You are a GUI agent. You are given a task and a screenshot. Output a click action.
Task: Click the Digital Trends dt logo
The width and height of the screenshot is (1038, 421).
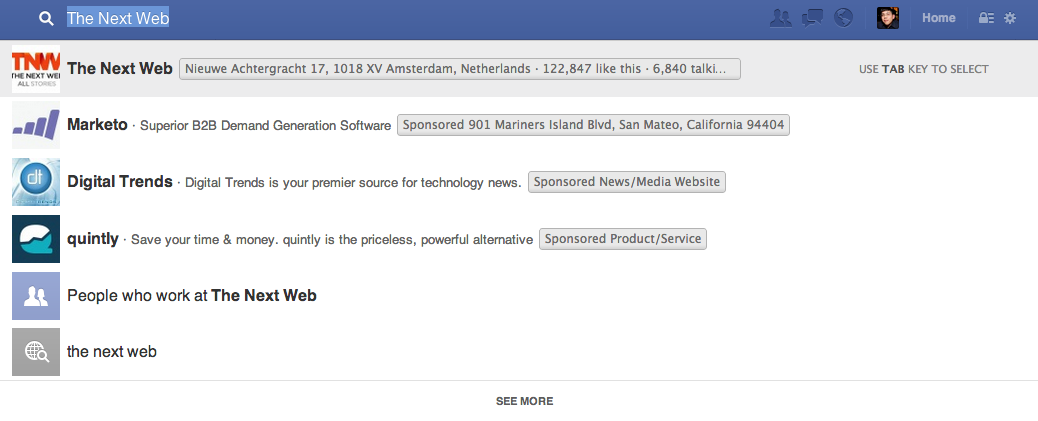[36, 182]
